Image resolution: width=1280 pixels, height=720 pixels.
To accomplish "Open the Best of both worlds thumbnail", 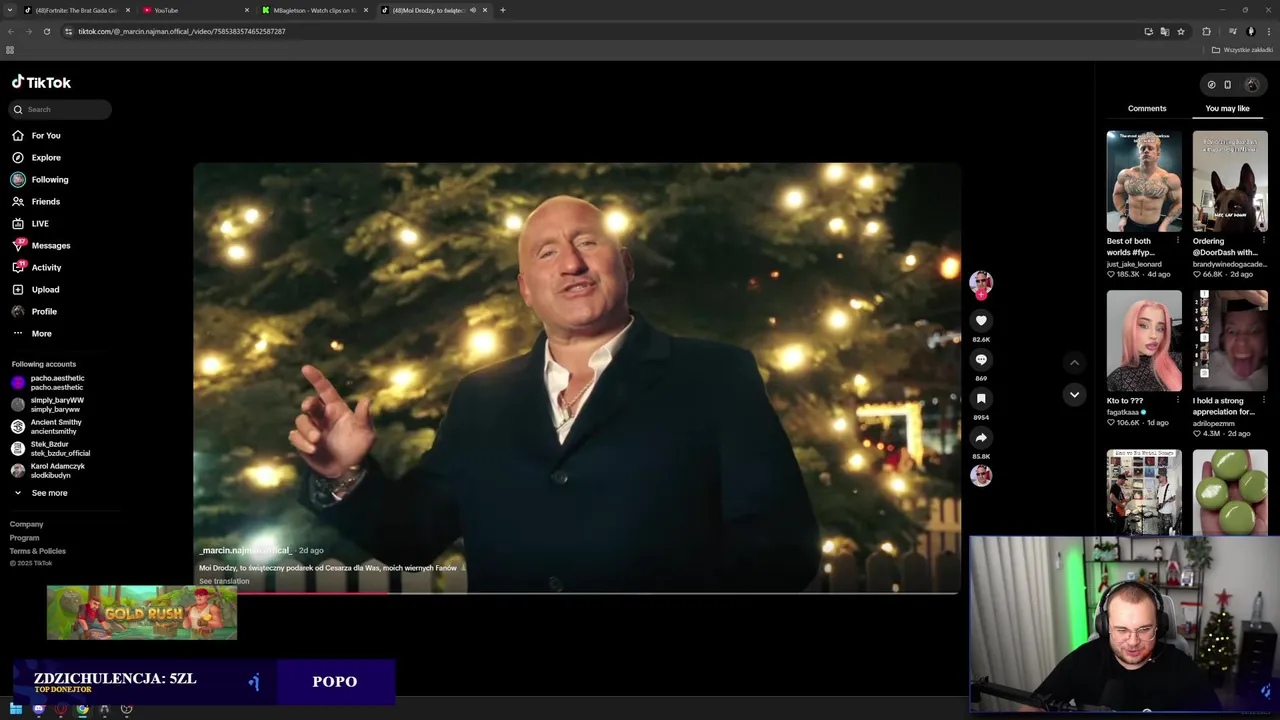I will (x=1144, y=181).
